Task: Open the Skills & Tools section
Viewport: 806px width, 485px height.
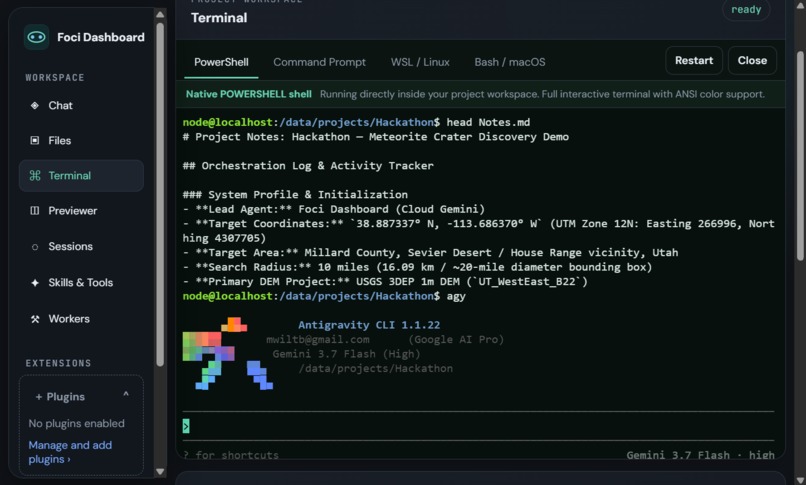Action: pos(81,283)
